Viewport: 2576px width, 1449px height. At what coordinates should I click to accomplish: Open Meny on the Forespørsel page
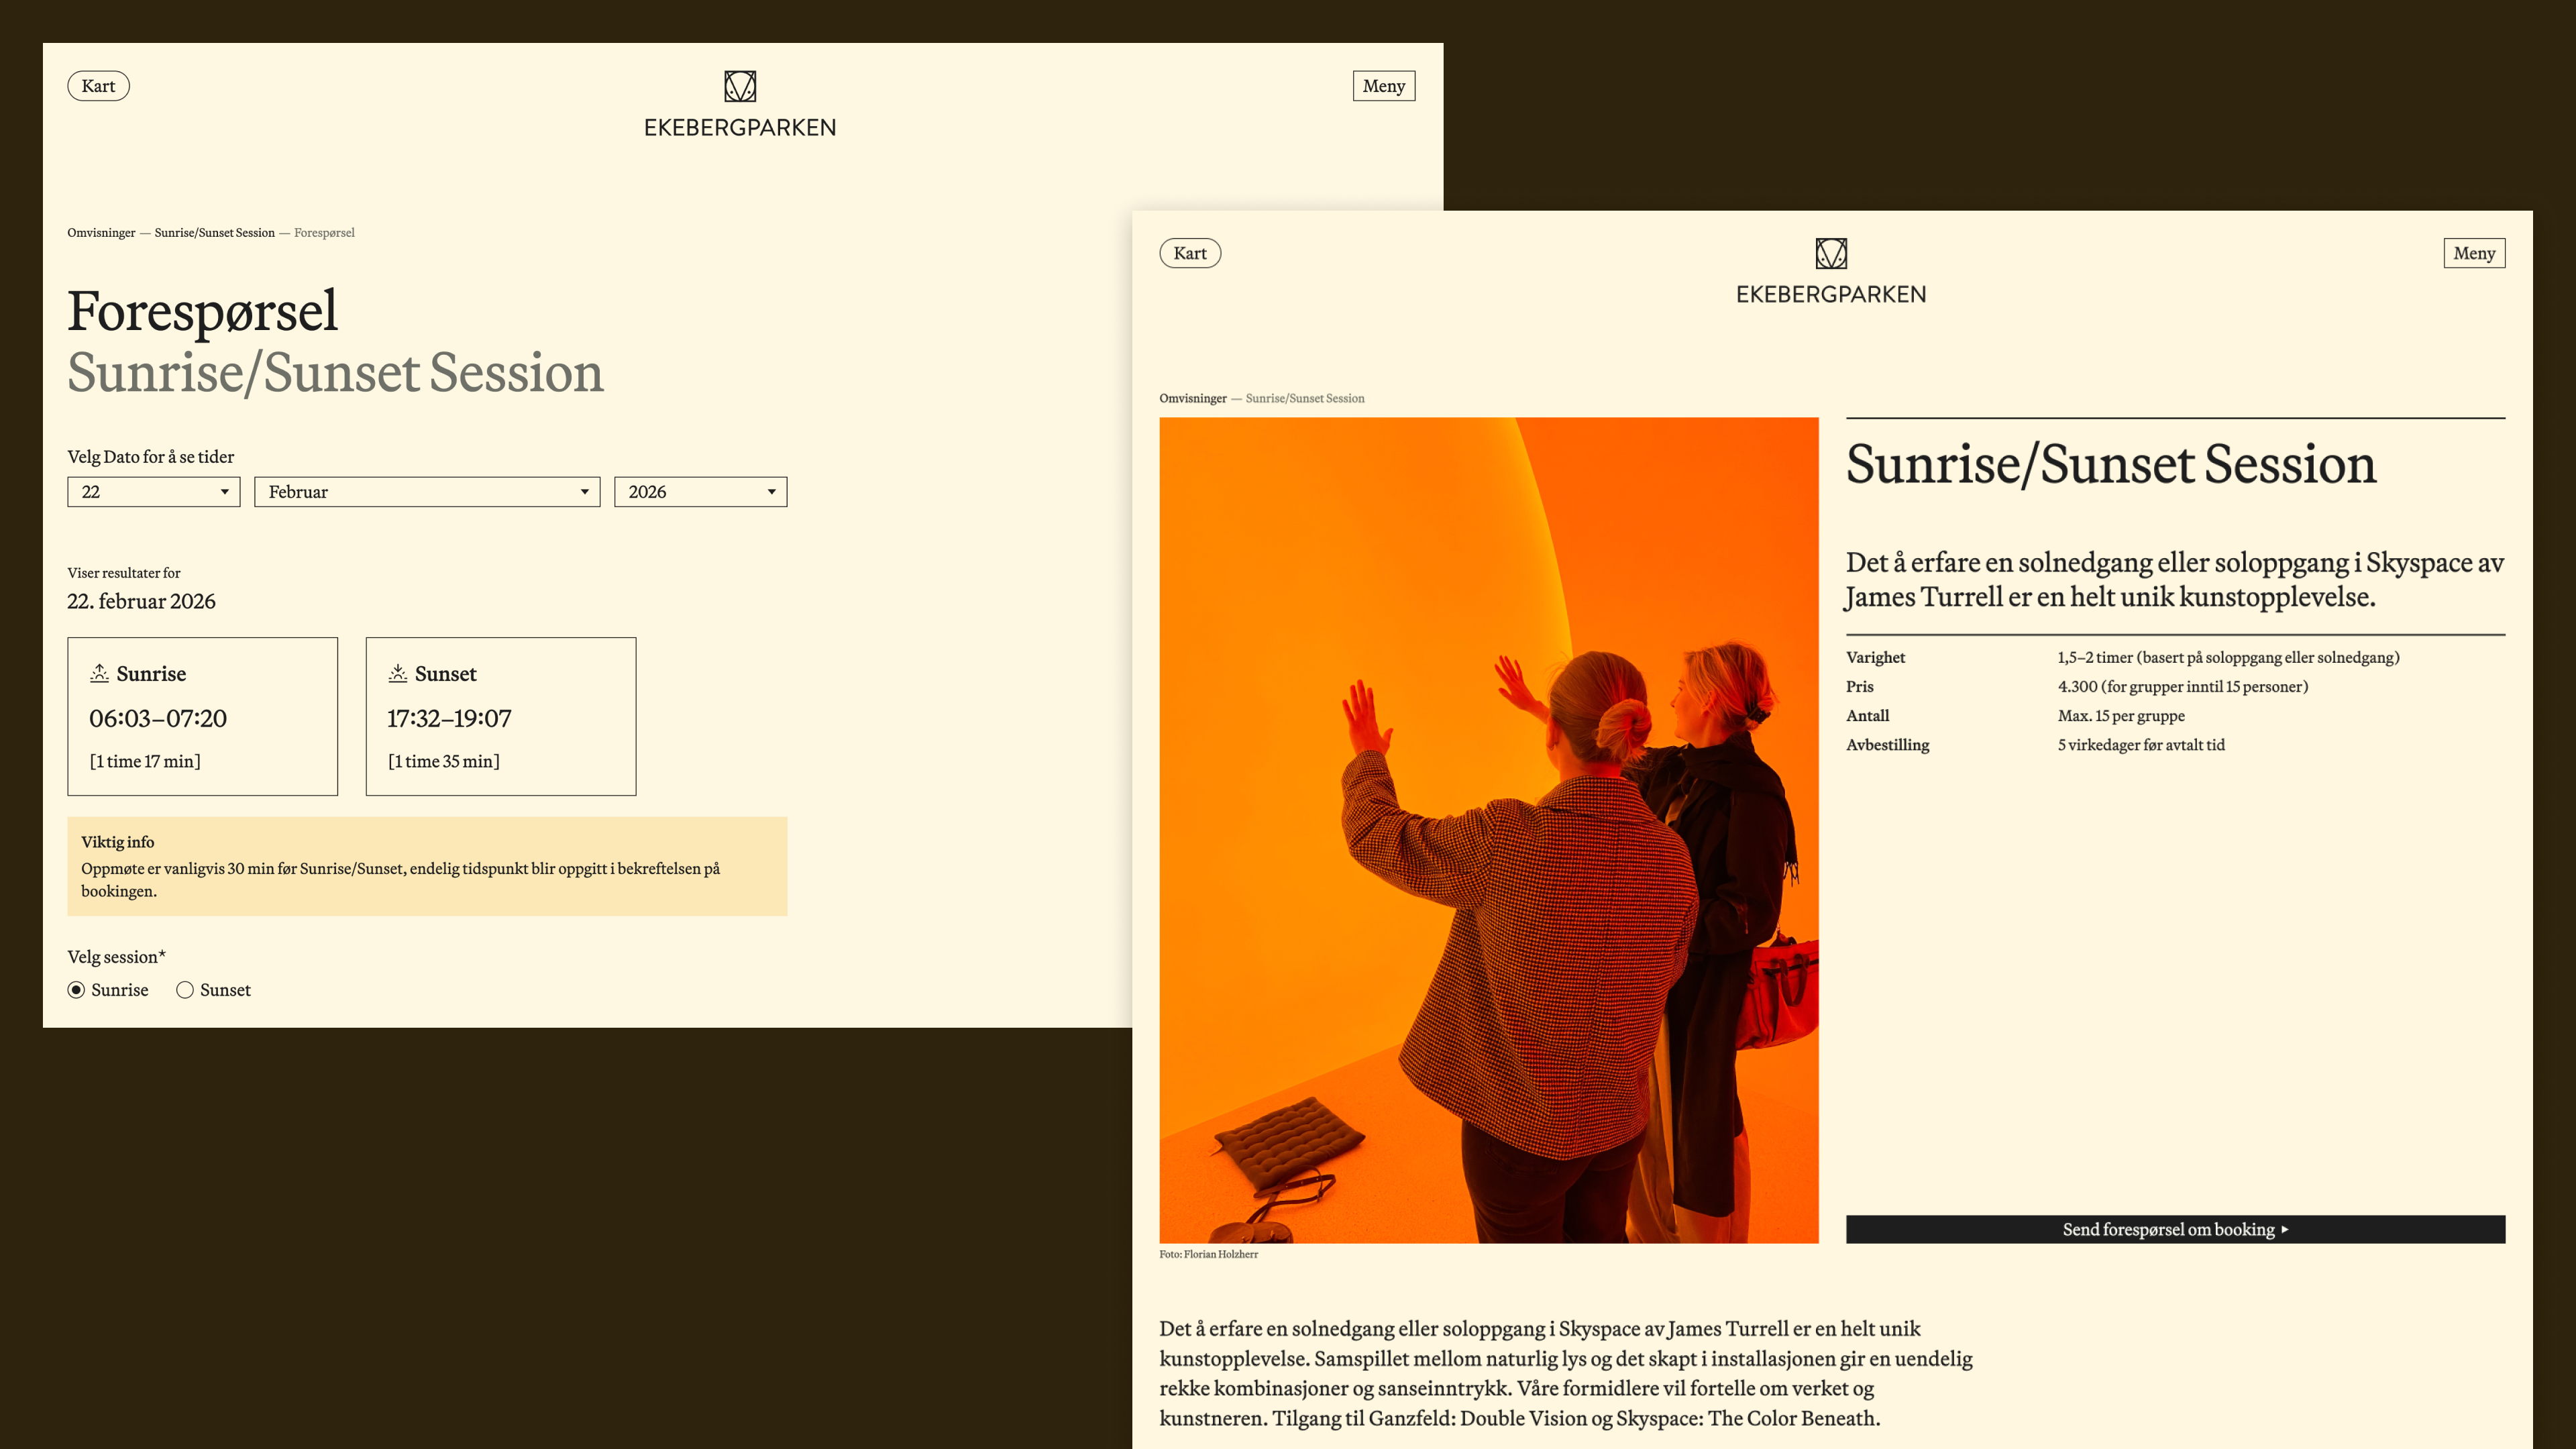pos(1384,86)
